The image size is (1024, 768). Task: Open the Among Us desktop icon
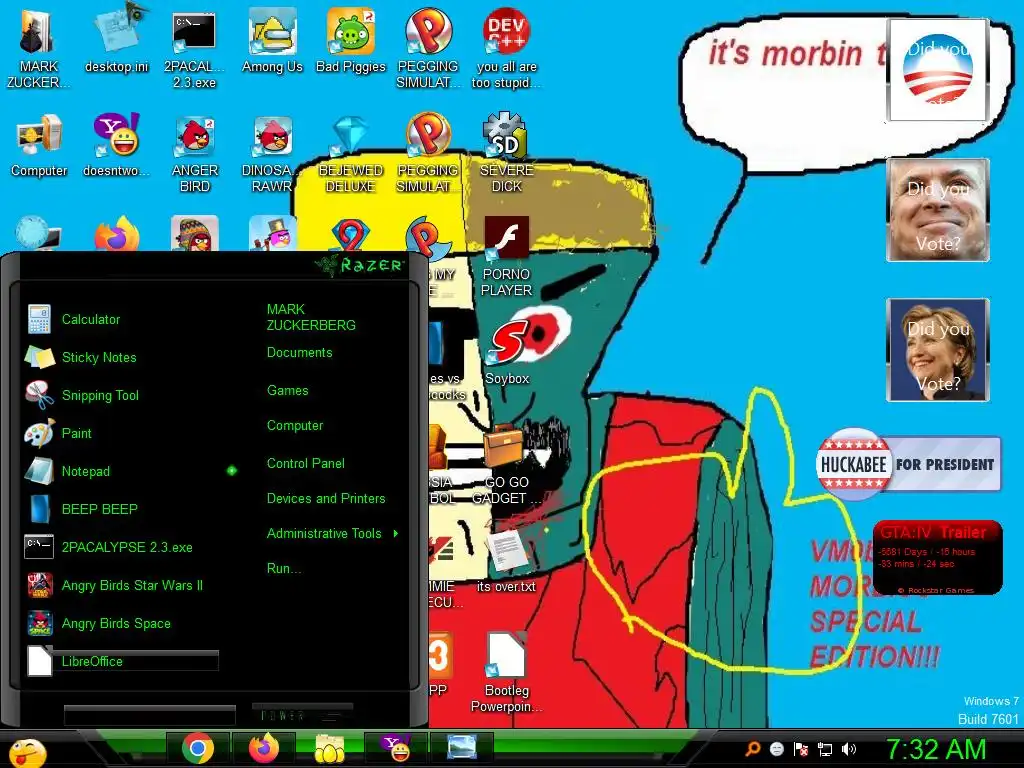click(272, 40)
